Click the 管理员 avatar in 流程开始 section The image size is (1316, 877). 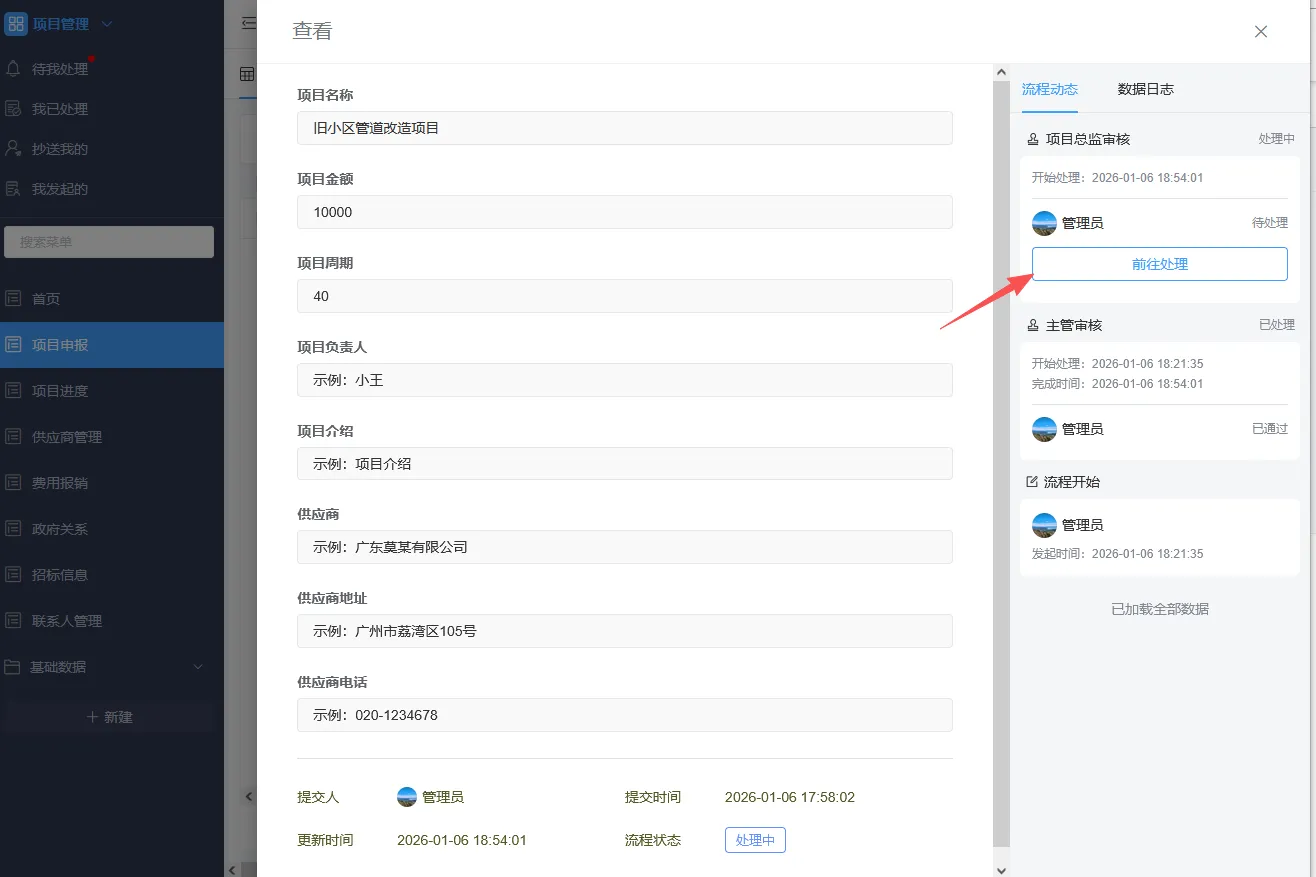(1044, 524)
